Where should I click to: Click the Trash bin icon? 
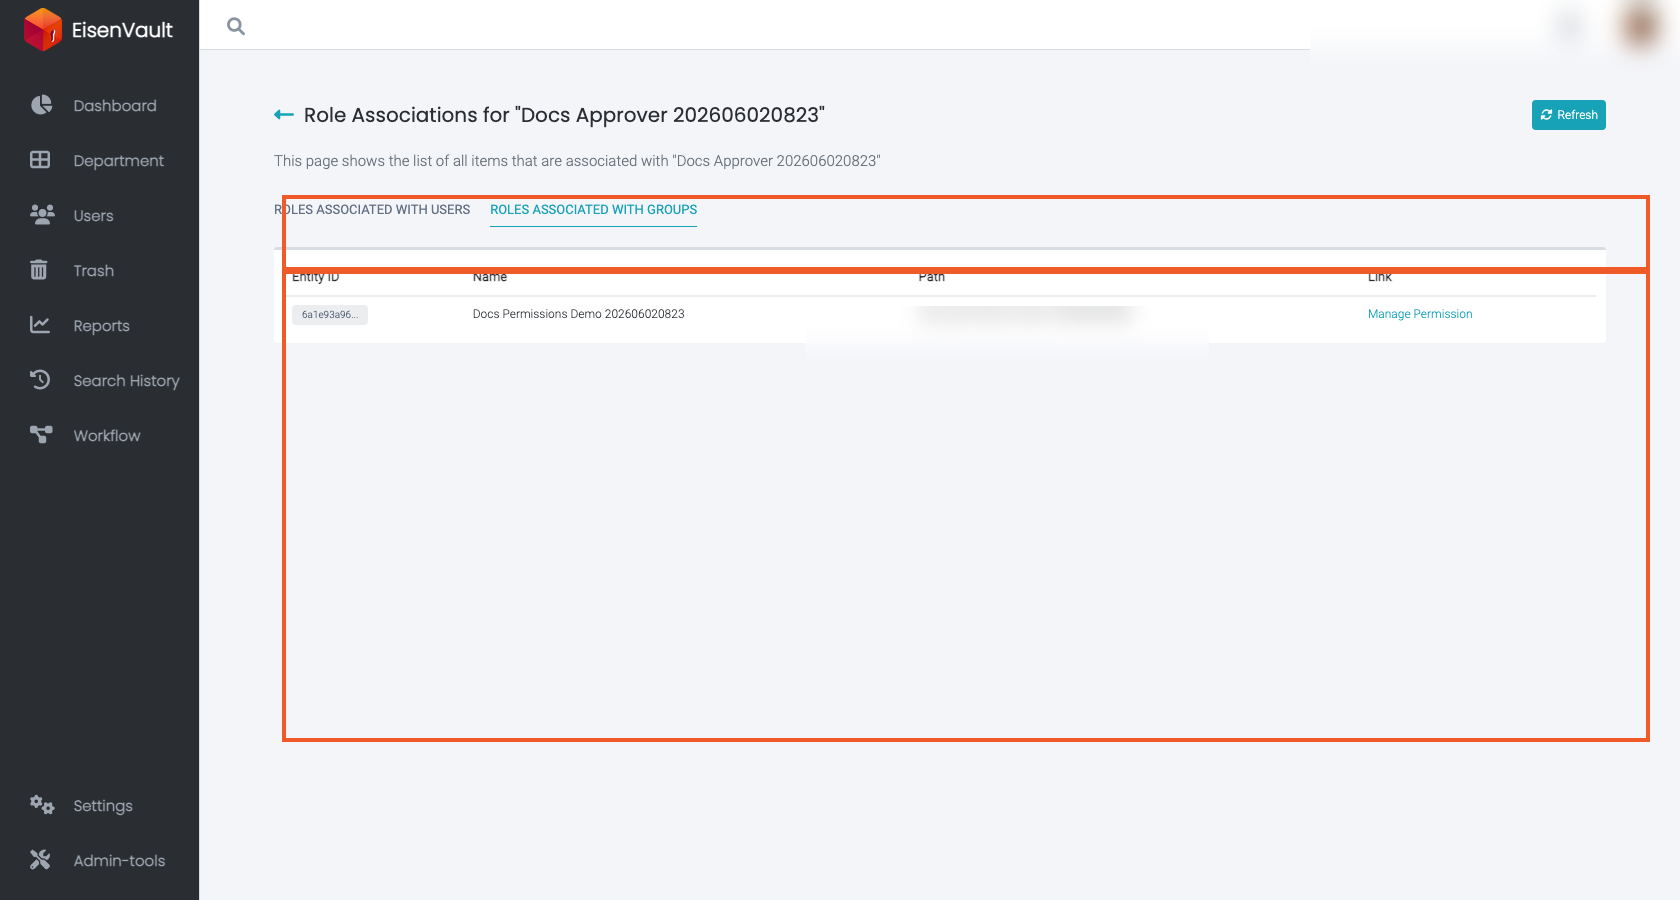click(39, 270)
